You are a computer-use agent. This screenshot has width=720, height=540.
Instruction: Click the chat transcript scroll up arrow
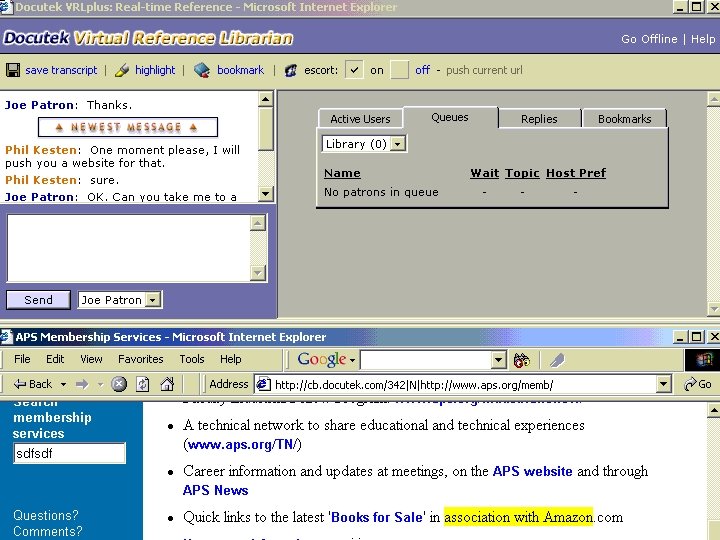265,99
